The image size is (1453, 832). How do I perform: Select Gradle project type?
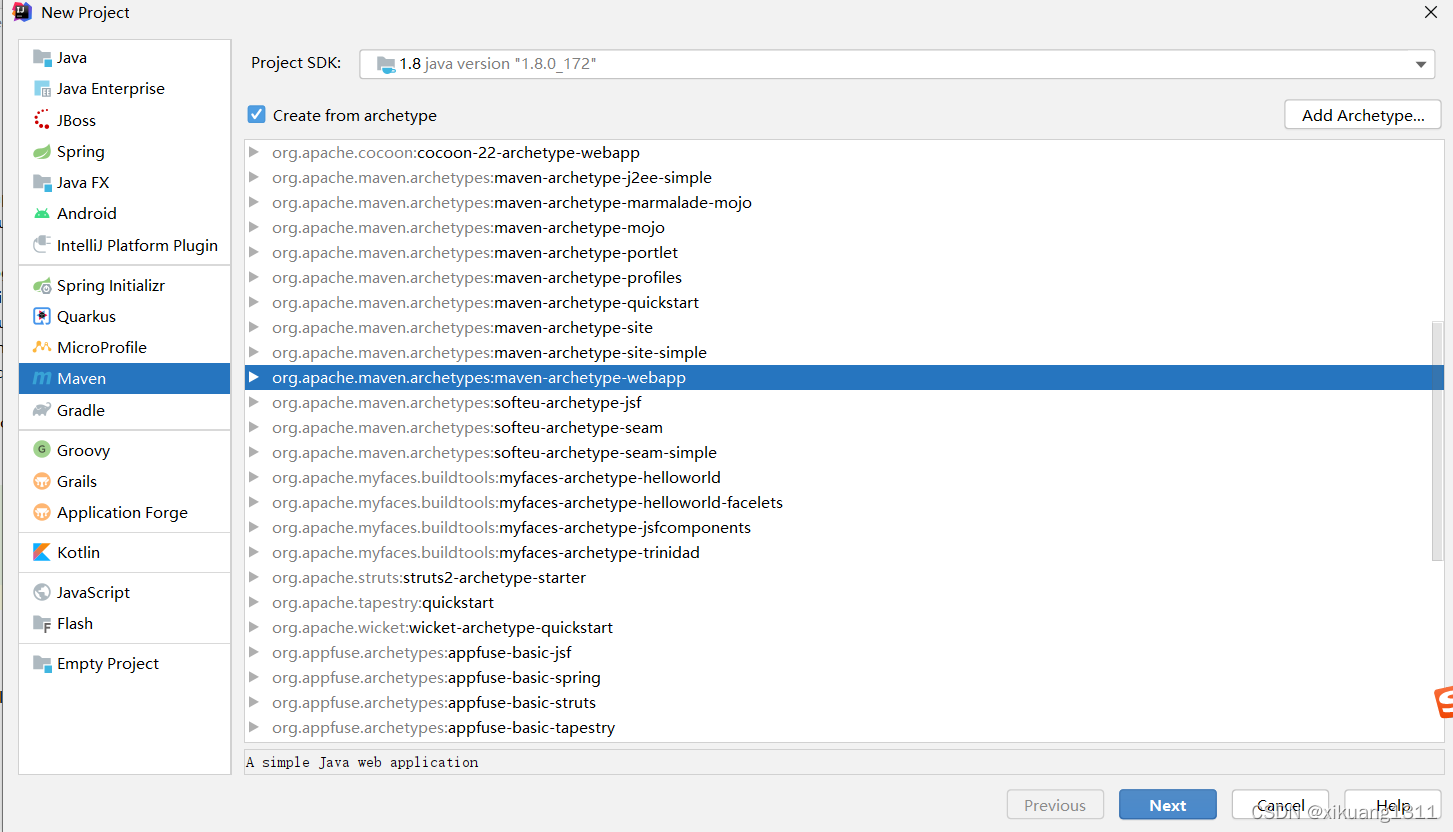[125, 410]
